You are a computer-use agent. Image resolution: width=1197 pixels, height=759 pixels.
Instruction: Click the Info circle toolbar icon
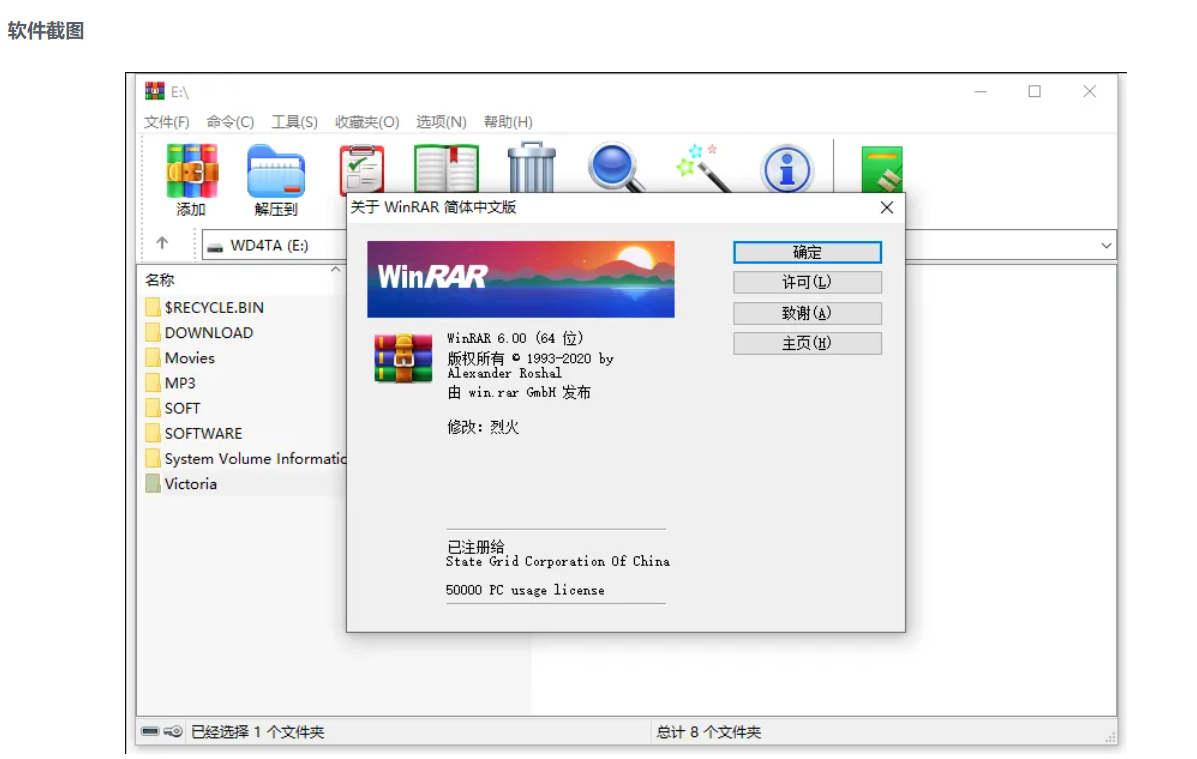pos(786,168)
